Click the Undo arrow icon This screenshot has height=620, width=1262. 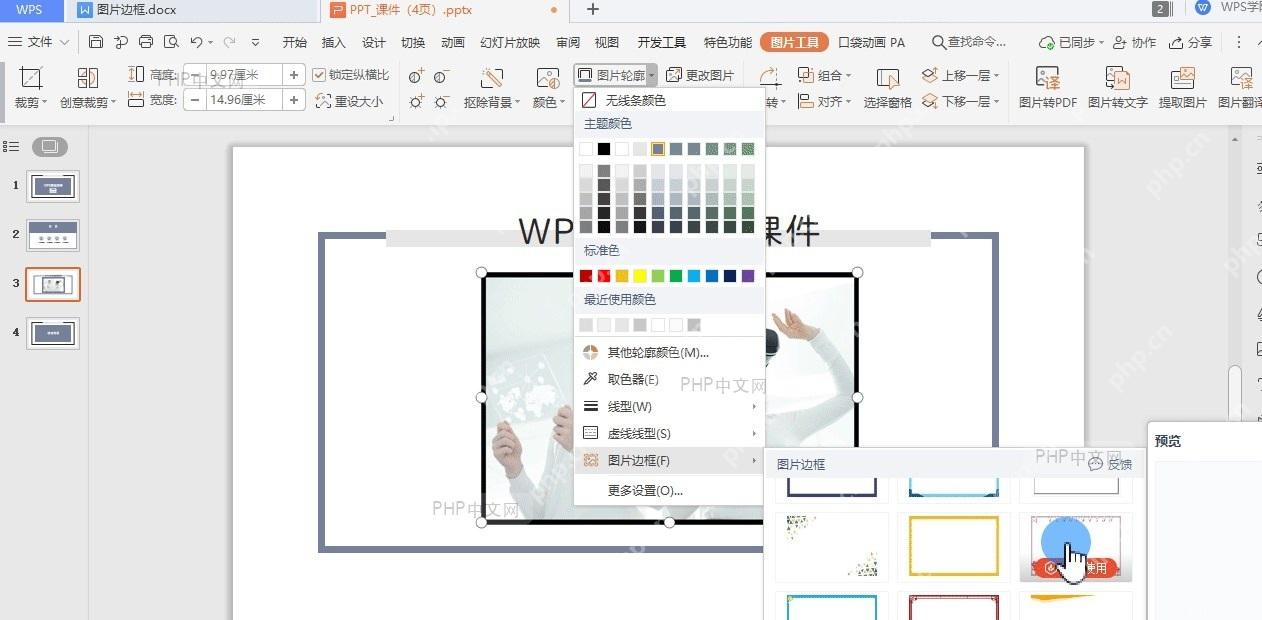click(196, 42)
